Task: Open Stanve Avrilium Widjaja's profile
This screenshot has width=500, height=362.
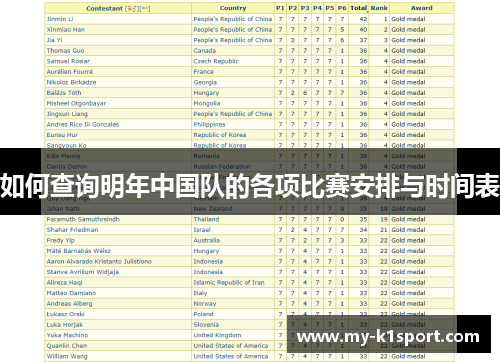Action: coord(83,272)
